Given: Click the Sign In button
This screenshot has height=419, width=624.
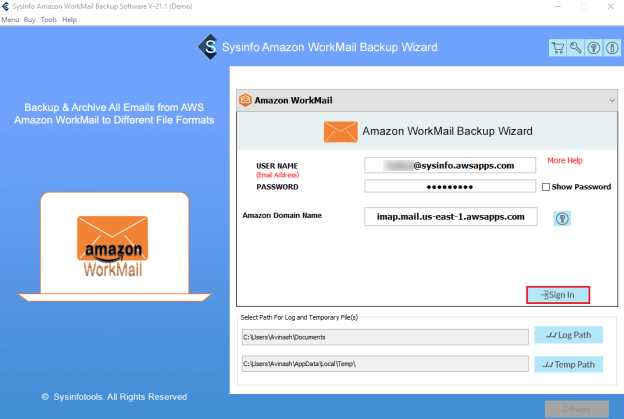Looking at the screenshot, I should point(558,295).
